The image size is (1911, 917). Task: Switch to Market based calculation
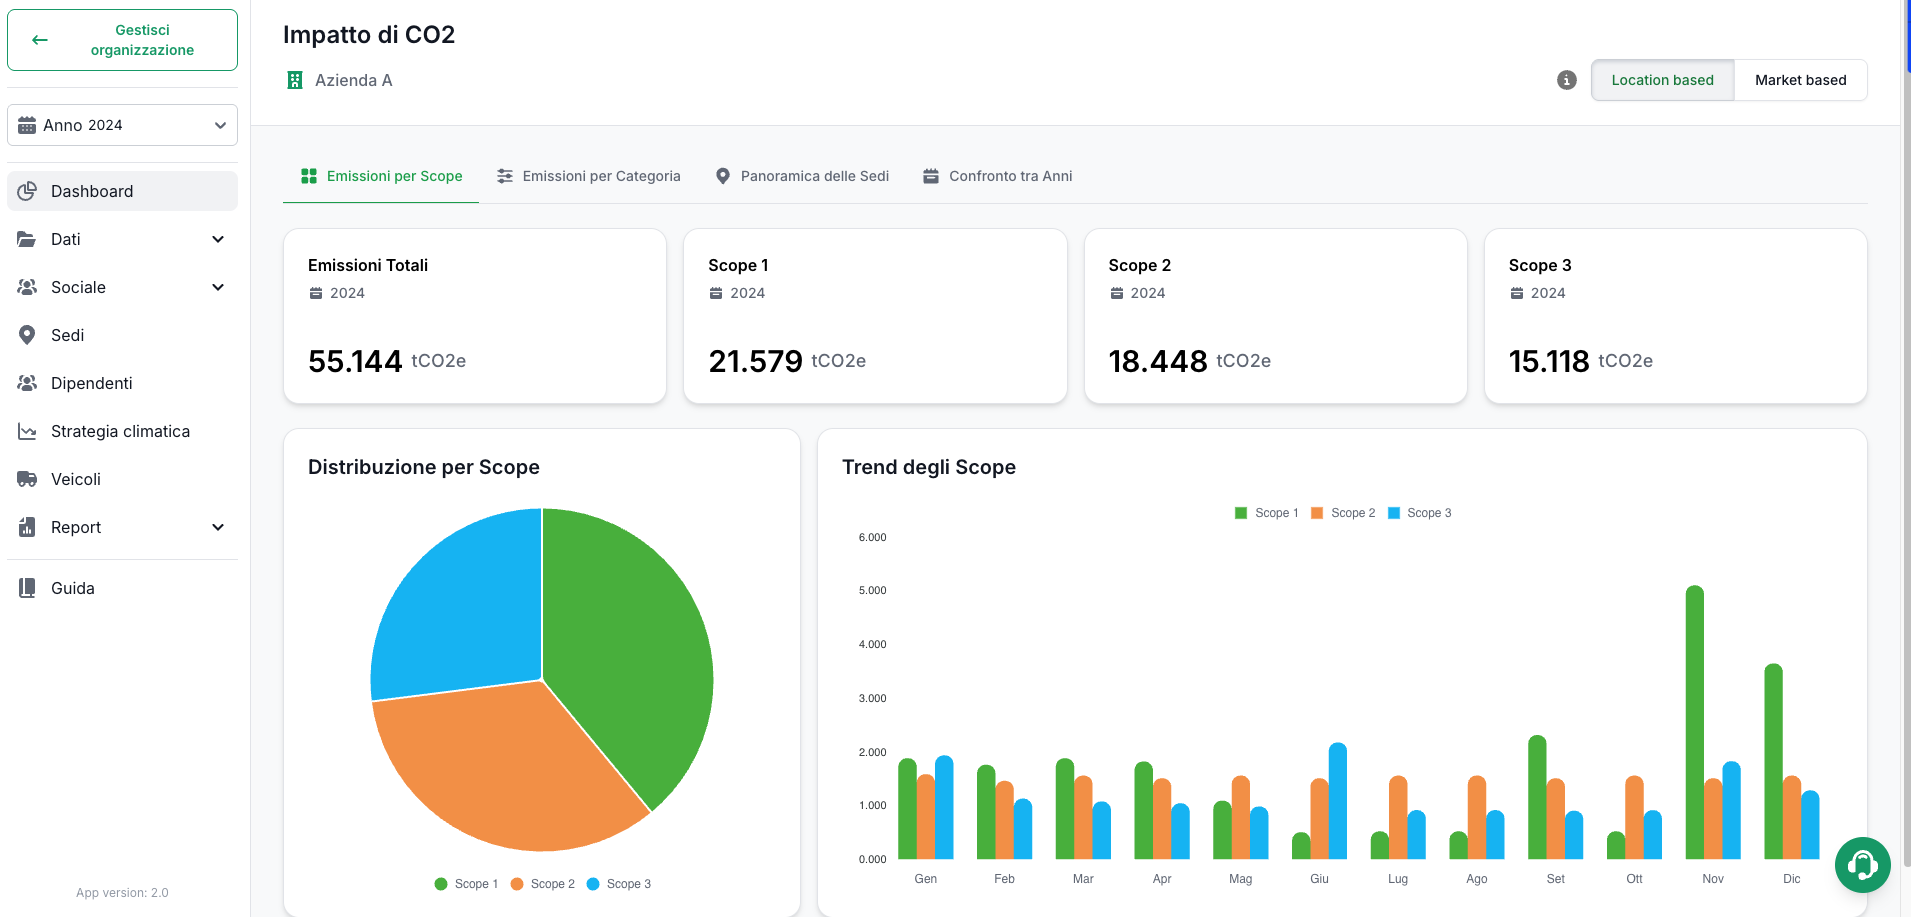point(1800,80)
